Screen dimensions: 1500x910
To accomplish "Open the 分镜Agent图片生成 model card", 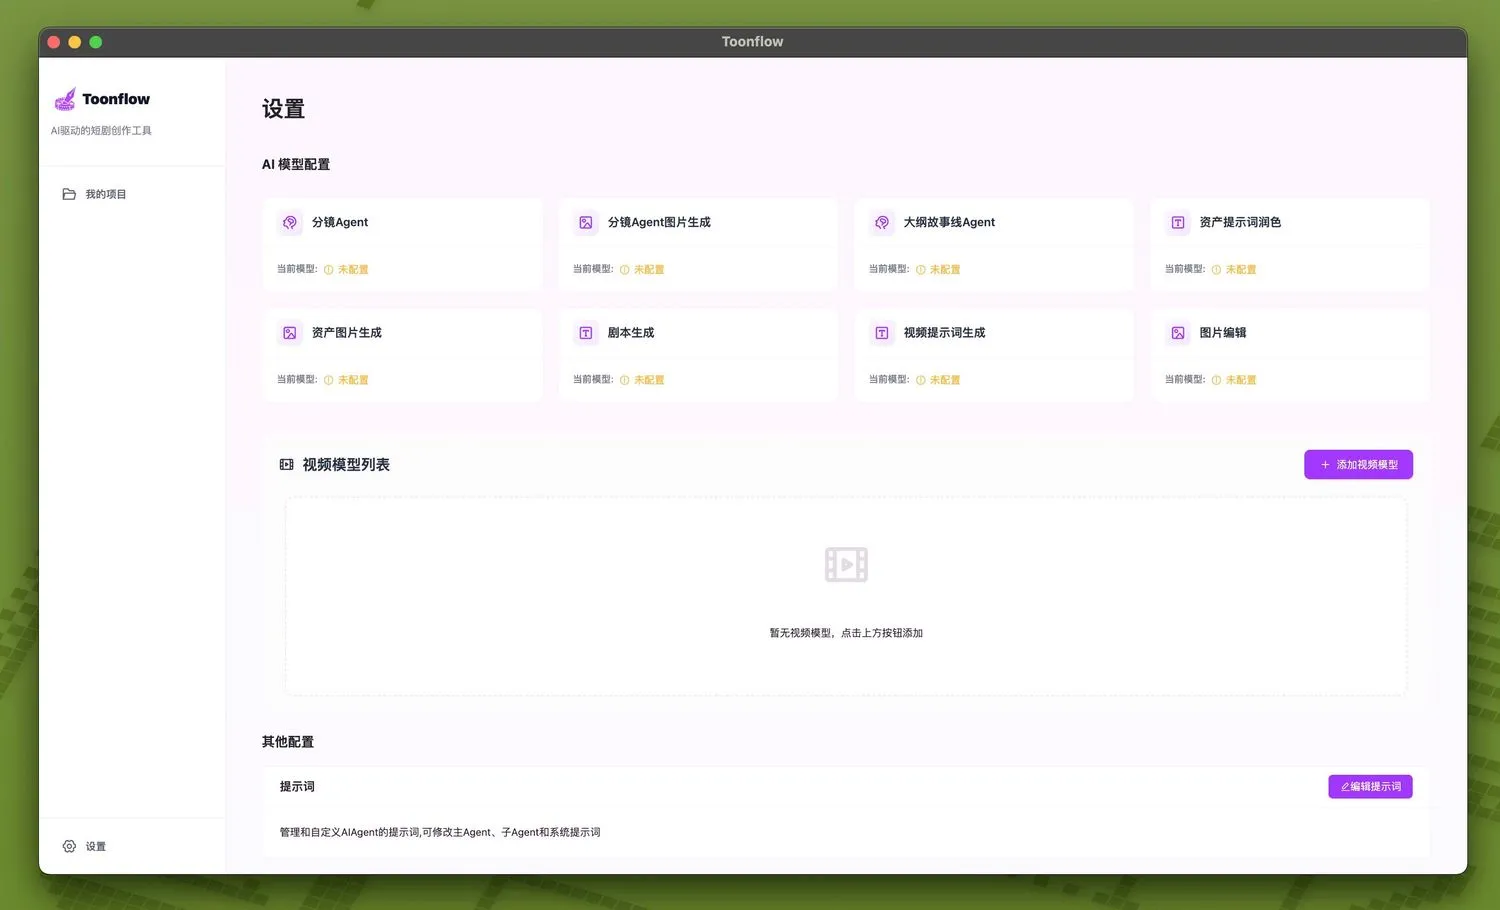I will click(x=698, y=245).
